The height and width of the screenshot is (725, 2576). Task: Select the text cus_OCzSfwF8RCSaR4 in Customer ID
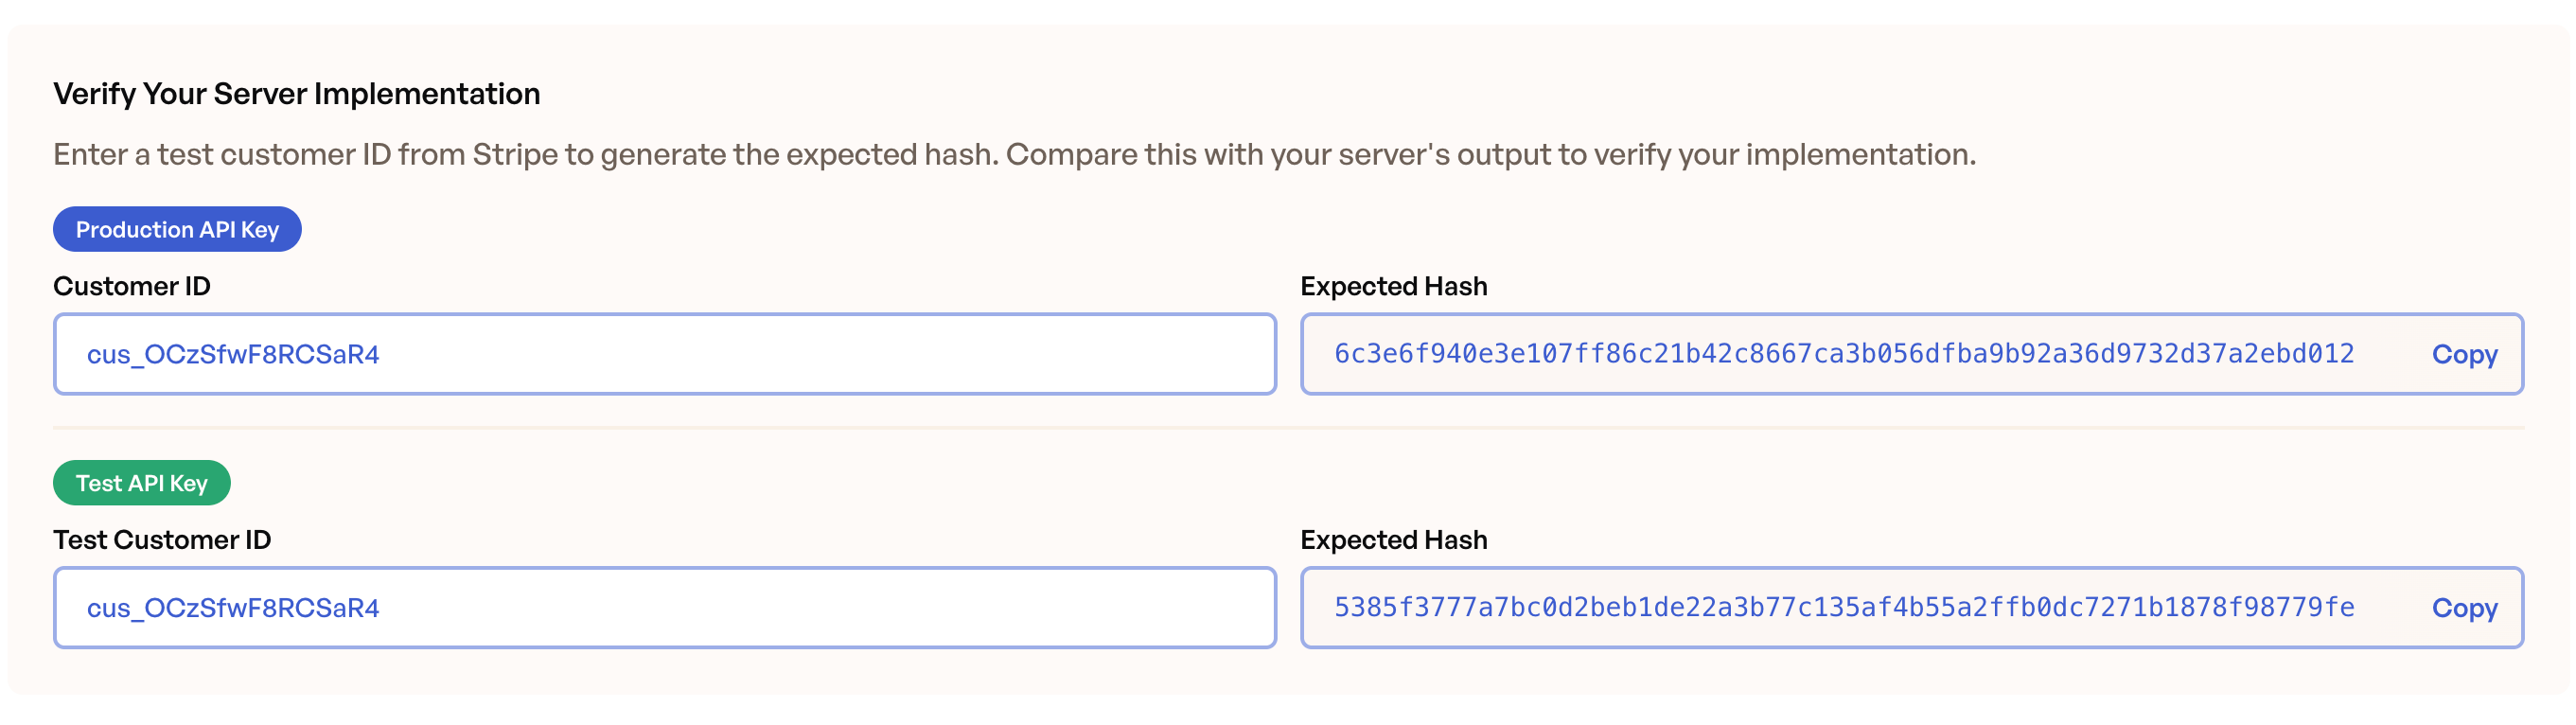tap(233, 354)
